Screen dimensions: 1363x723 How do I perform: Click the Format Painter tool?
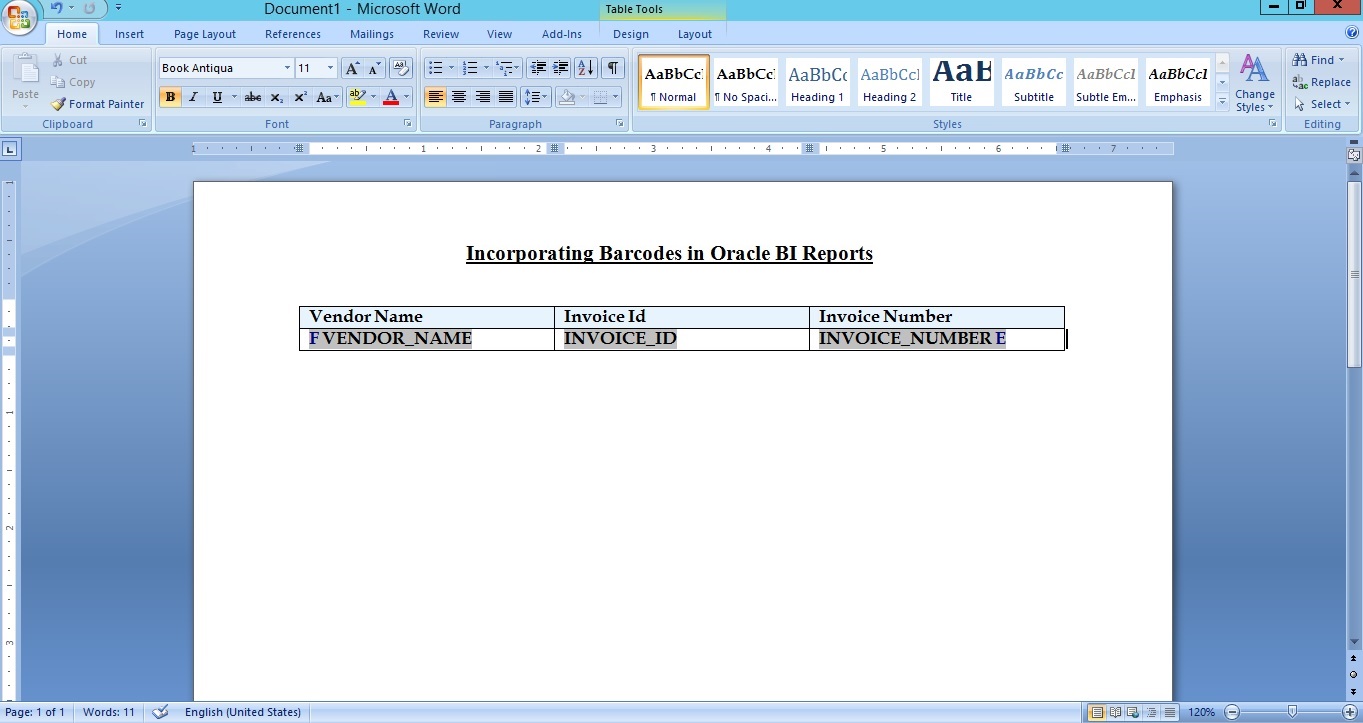(97, 103)
